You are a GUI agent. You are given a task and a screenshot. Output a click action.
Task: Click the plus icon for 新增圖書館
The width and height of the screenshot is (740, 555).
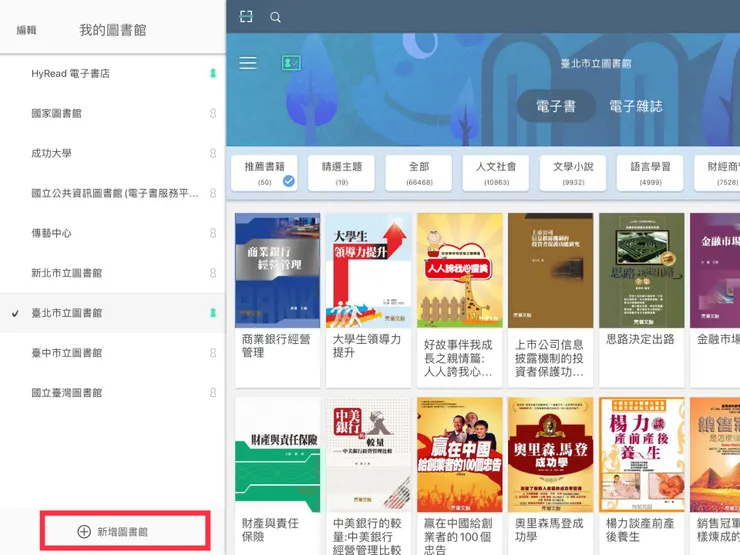click(x=84, y=531)
